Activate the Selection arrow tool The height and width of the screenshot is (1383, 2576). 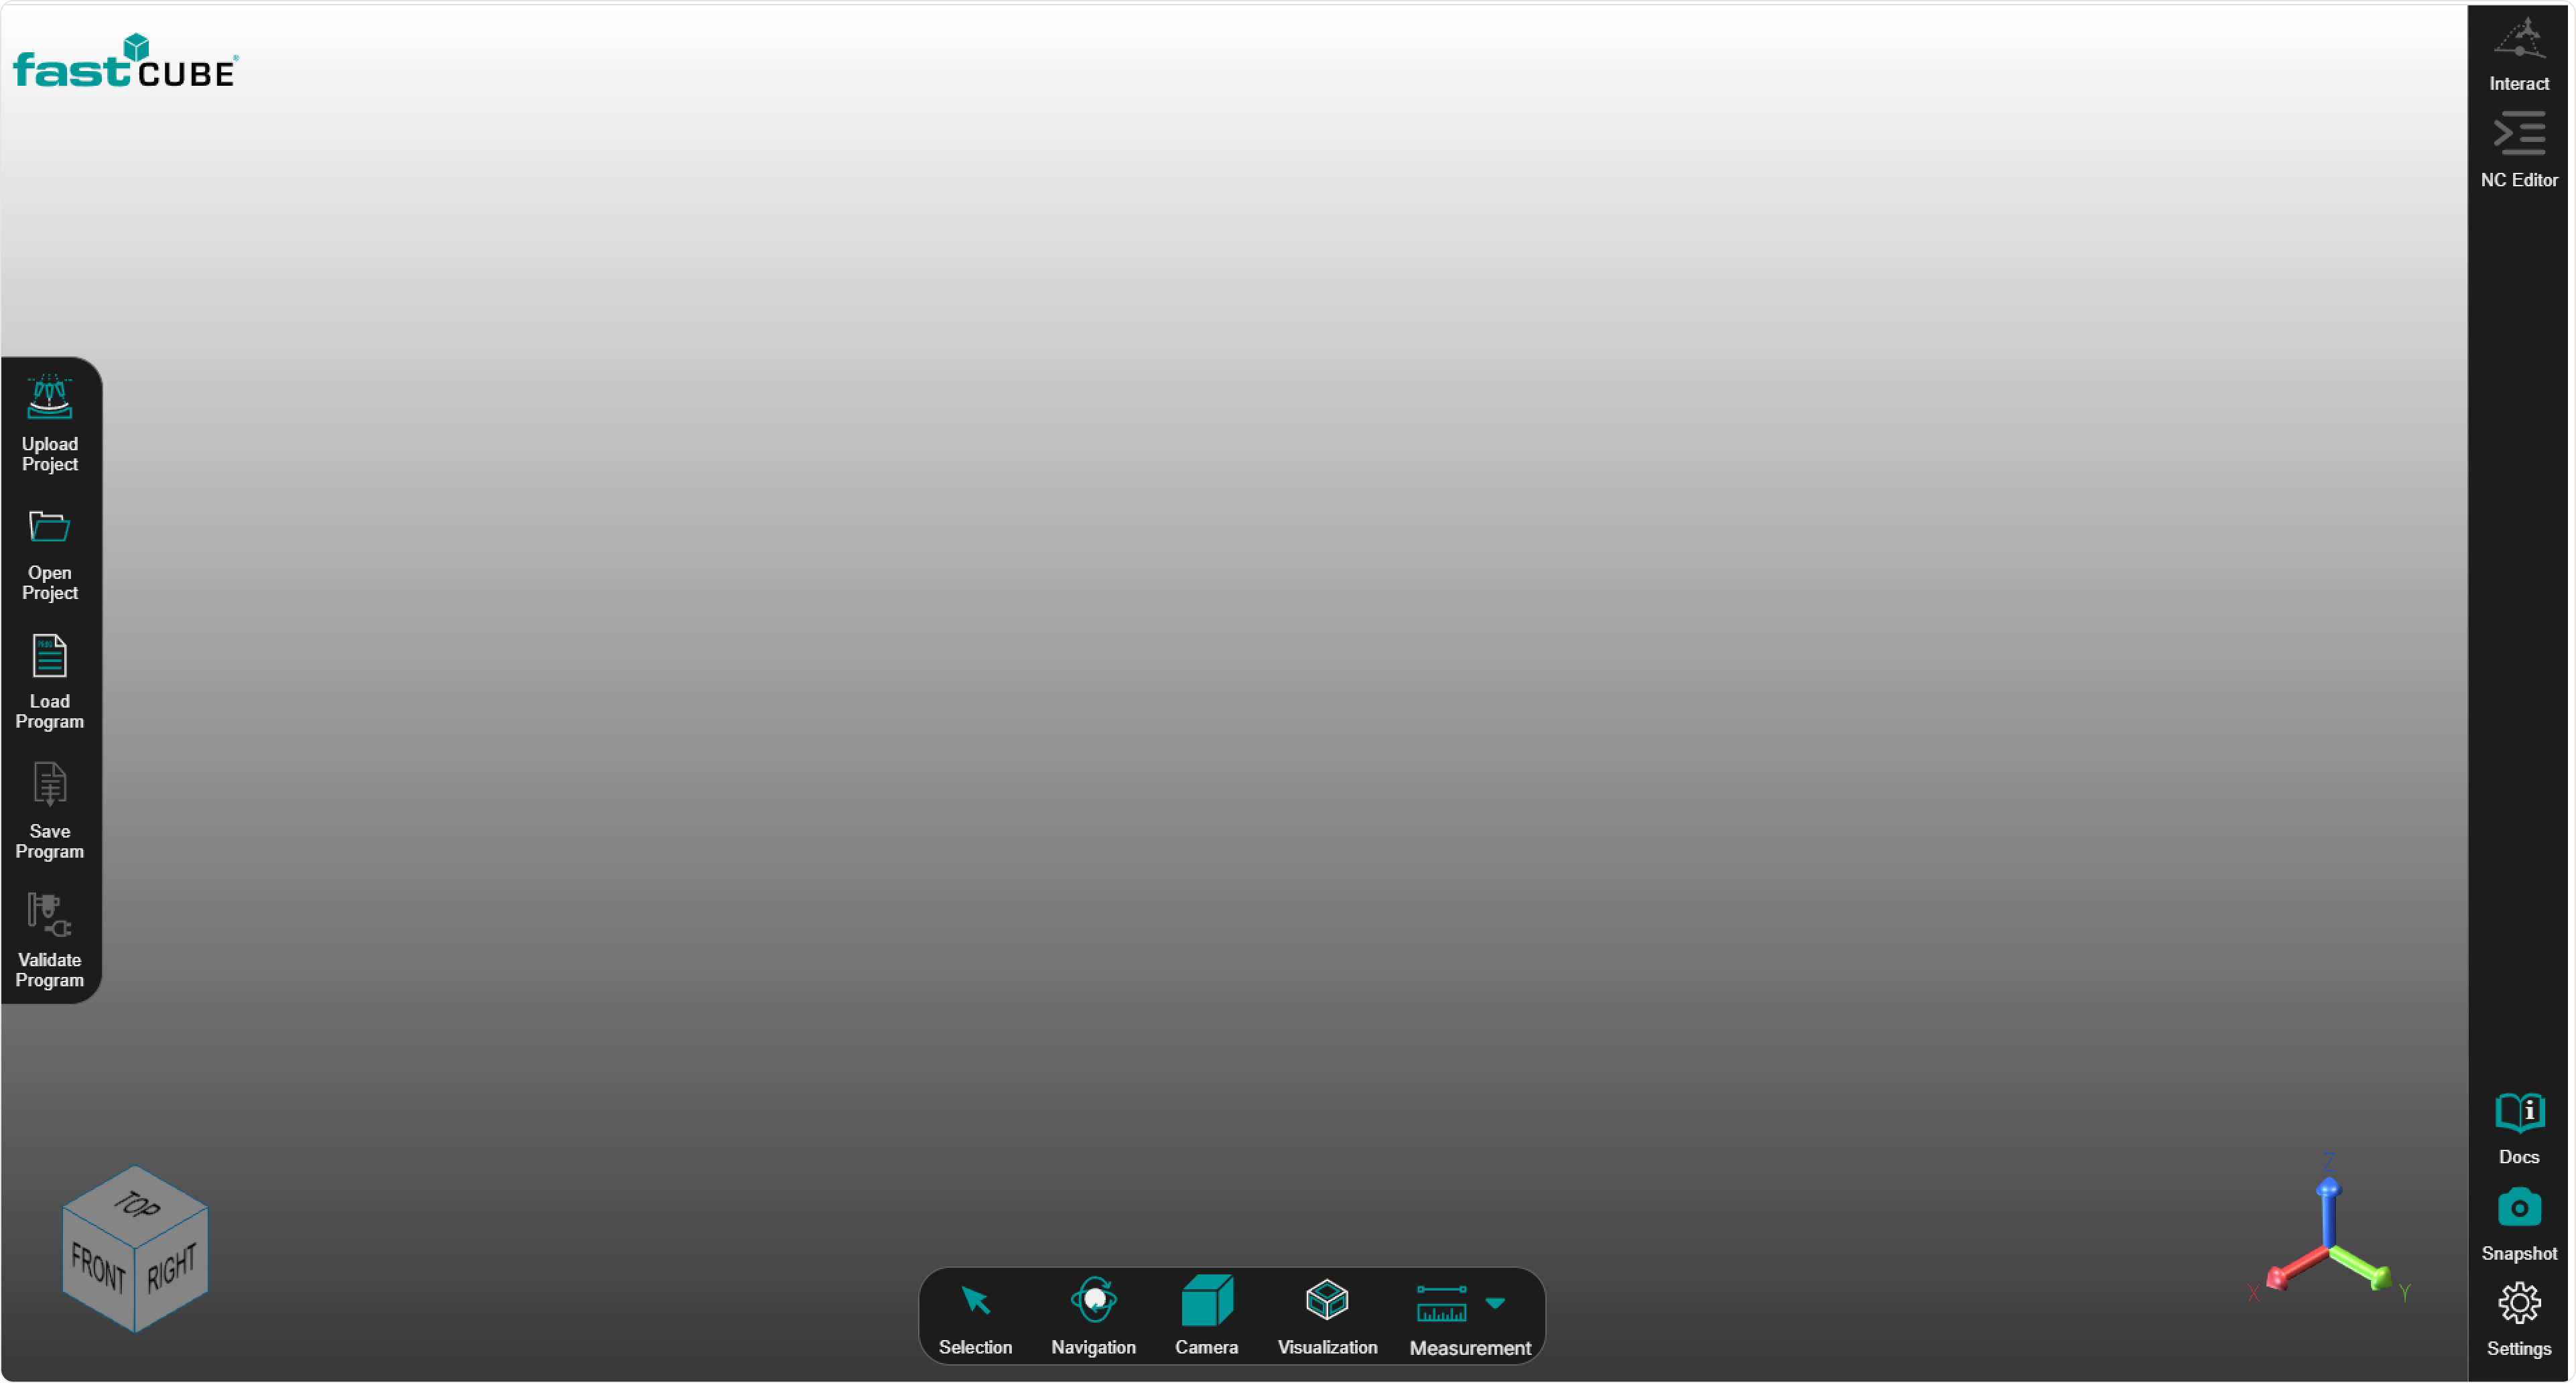point(975,1301)
